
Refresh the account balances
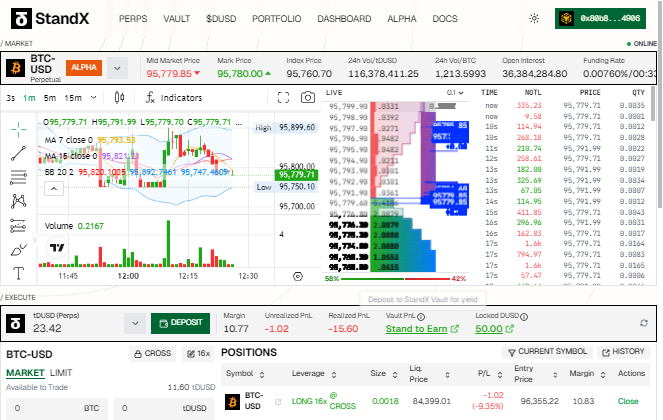point(644,323)
